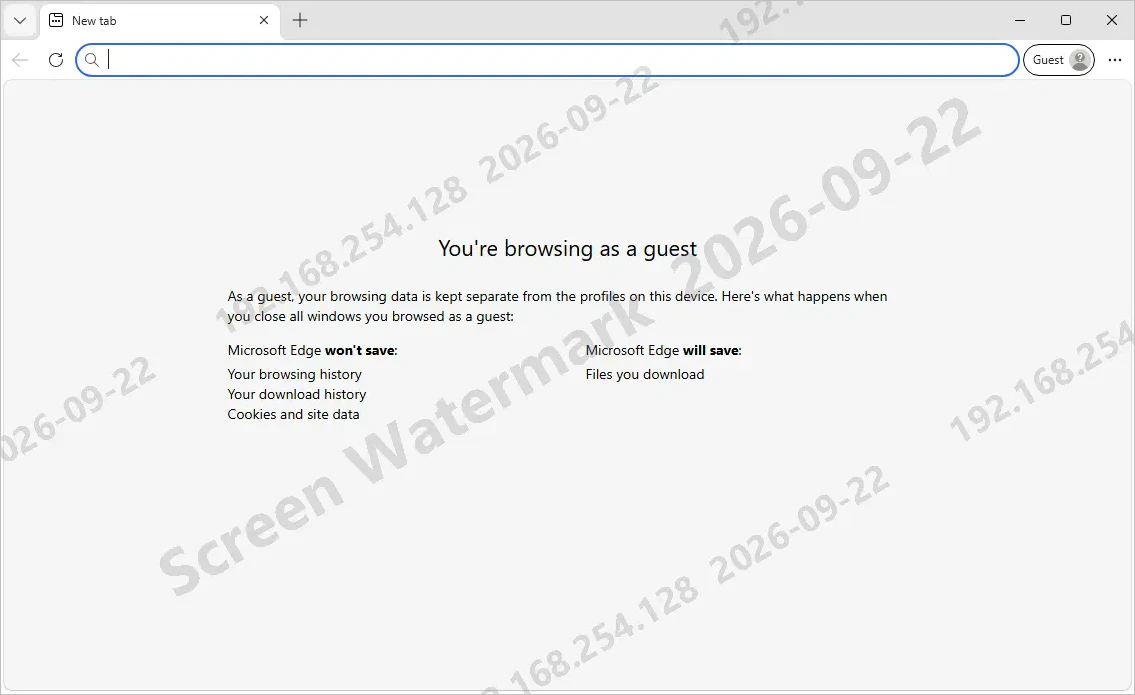Viewport: 1135px width, 695px height.
Task: Go back using the back arrow
Action: tap(20, 60)
